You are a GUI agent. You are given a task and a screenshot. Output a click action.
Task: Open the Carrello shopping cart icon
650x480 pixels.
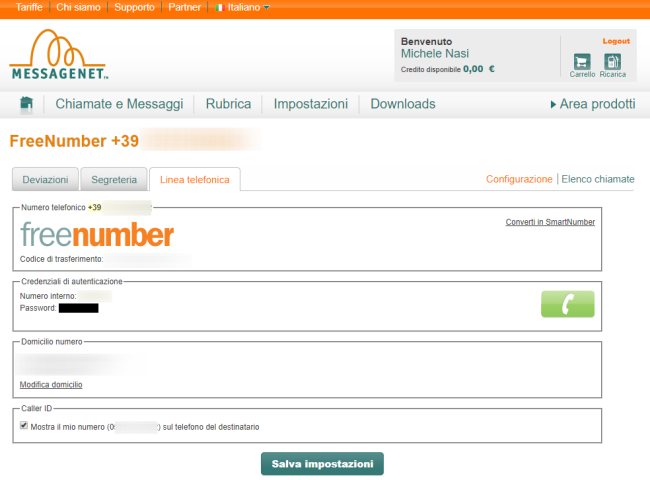[581, 62]
